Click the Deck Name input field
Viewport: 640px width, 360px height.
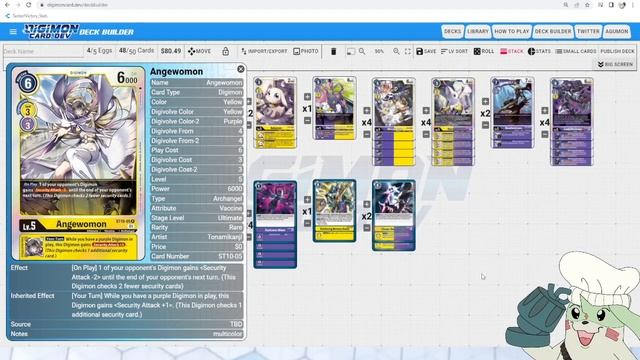coord(42,51)
